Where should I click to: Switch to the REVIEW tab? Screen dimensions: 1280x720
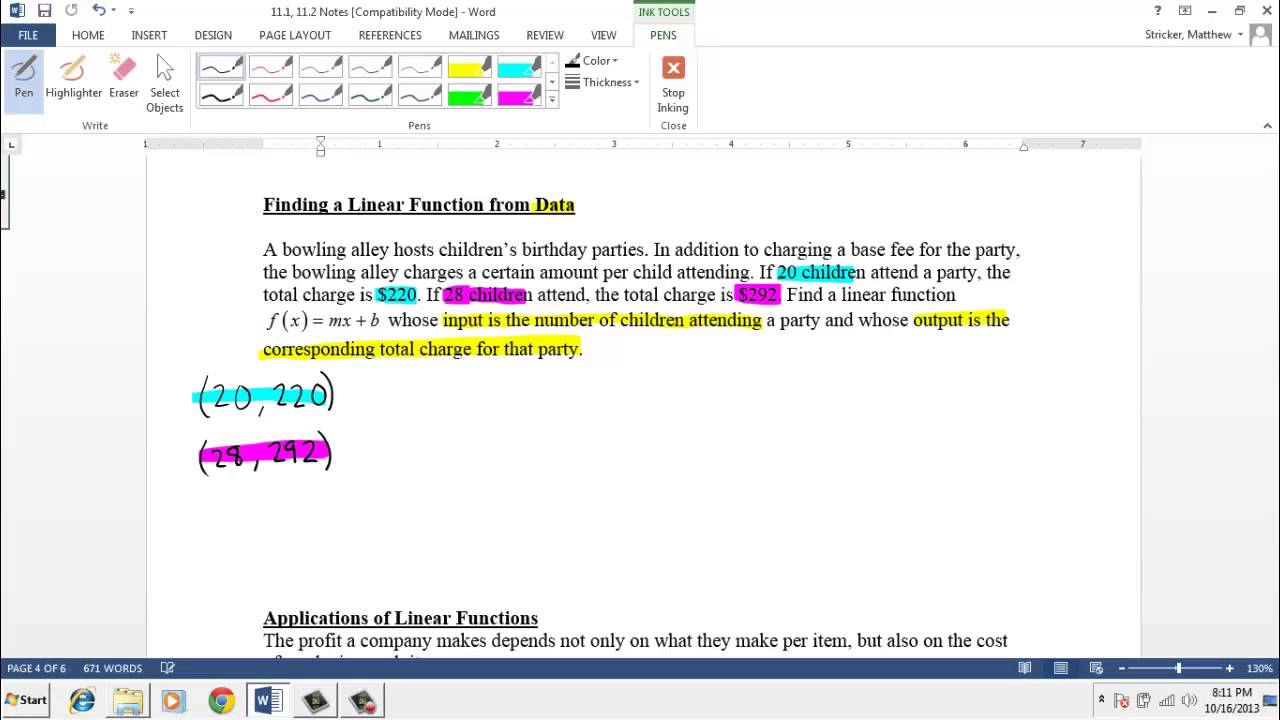click(545, 35)
